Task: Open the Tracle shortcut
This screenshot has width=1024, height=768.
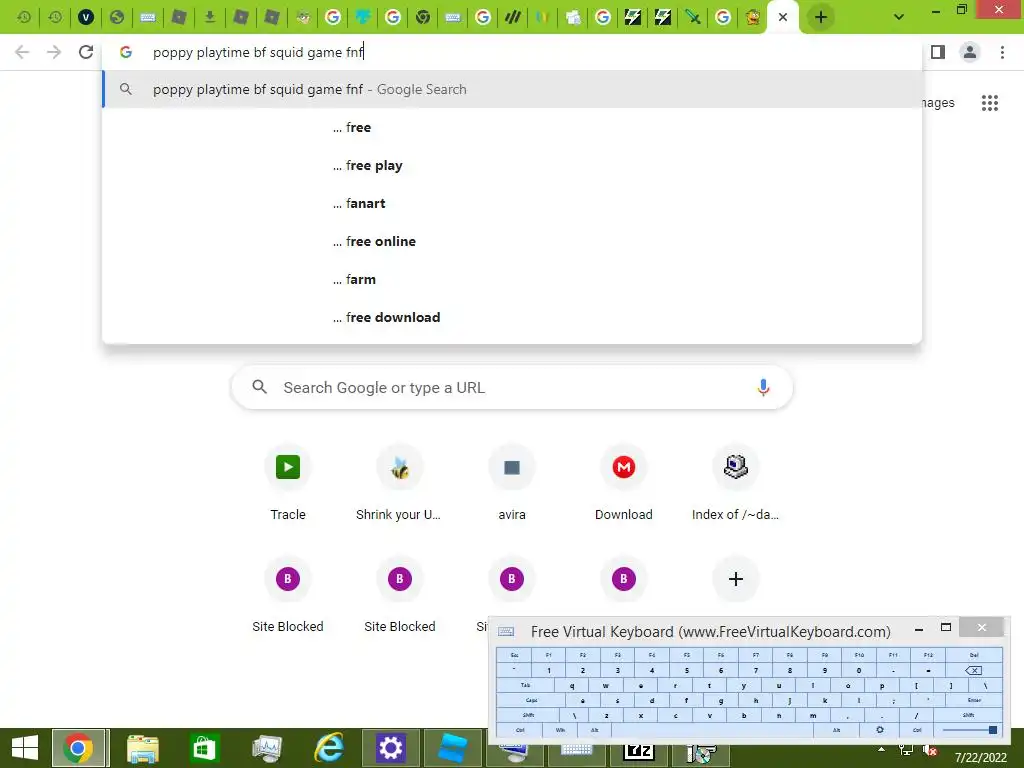Action: click(288, 484)
